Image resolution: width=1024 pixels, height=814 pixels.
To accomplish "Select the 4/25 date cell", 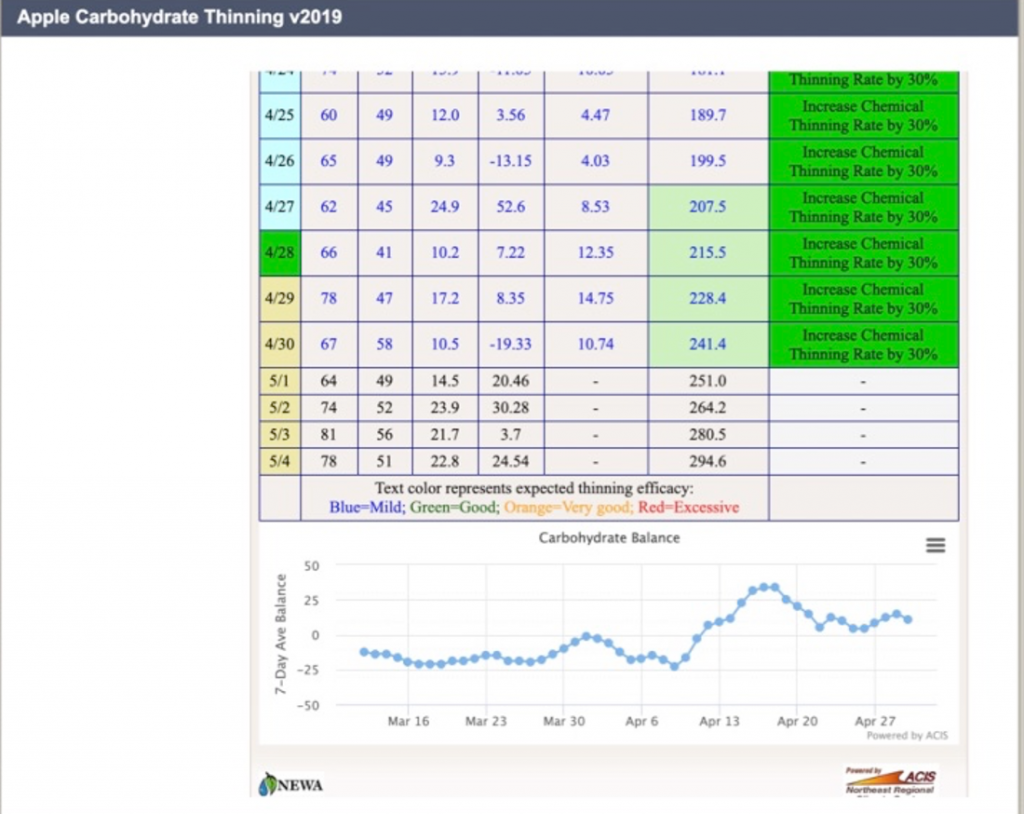I will pos(279,115).
